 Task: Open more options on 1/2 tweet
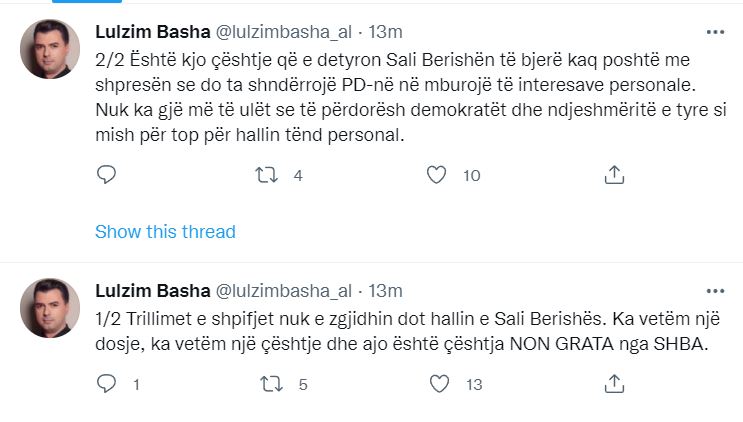click(x=715, y=291)
